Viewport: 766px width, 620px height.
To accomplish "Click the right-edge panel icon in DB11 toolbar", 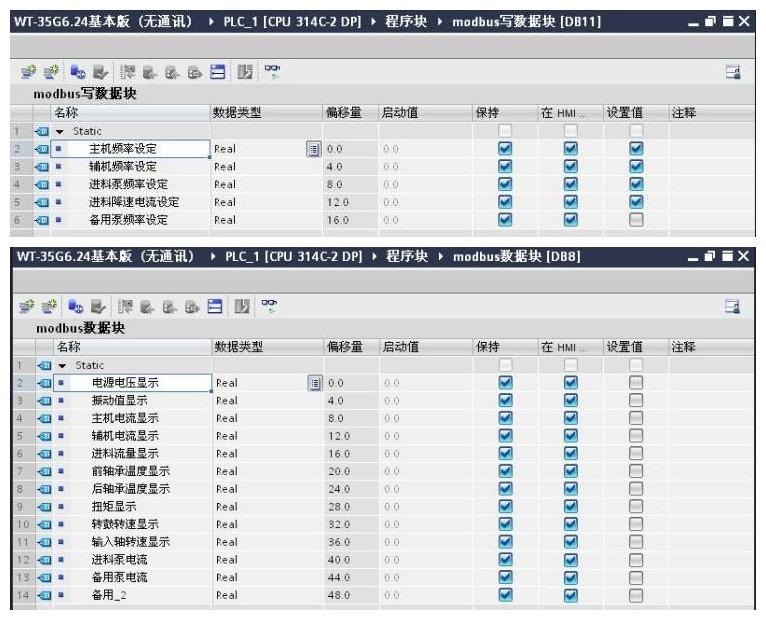I will click(732, 72).
